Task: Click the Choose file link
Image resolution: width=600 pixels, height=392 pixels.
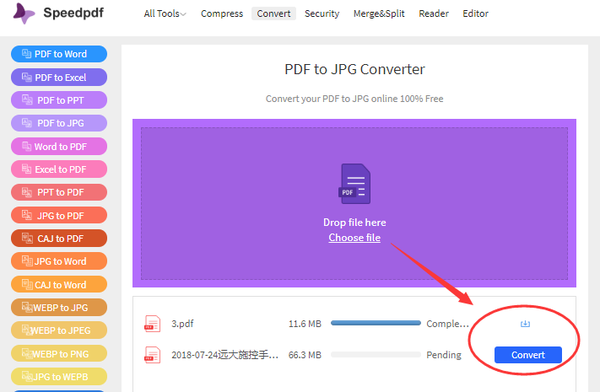Action: point(354,238)
